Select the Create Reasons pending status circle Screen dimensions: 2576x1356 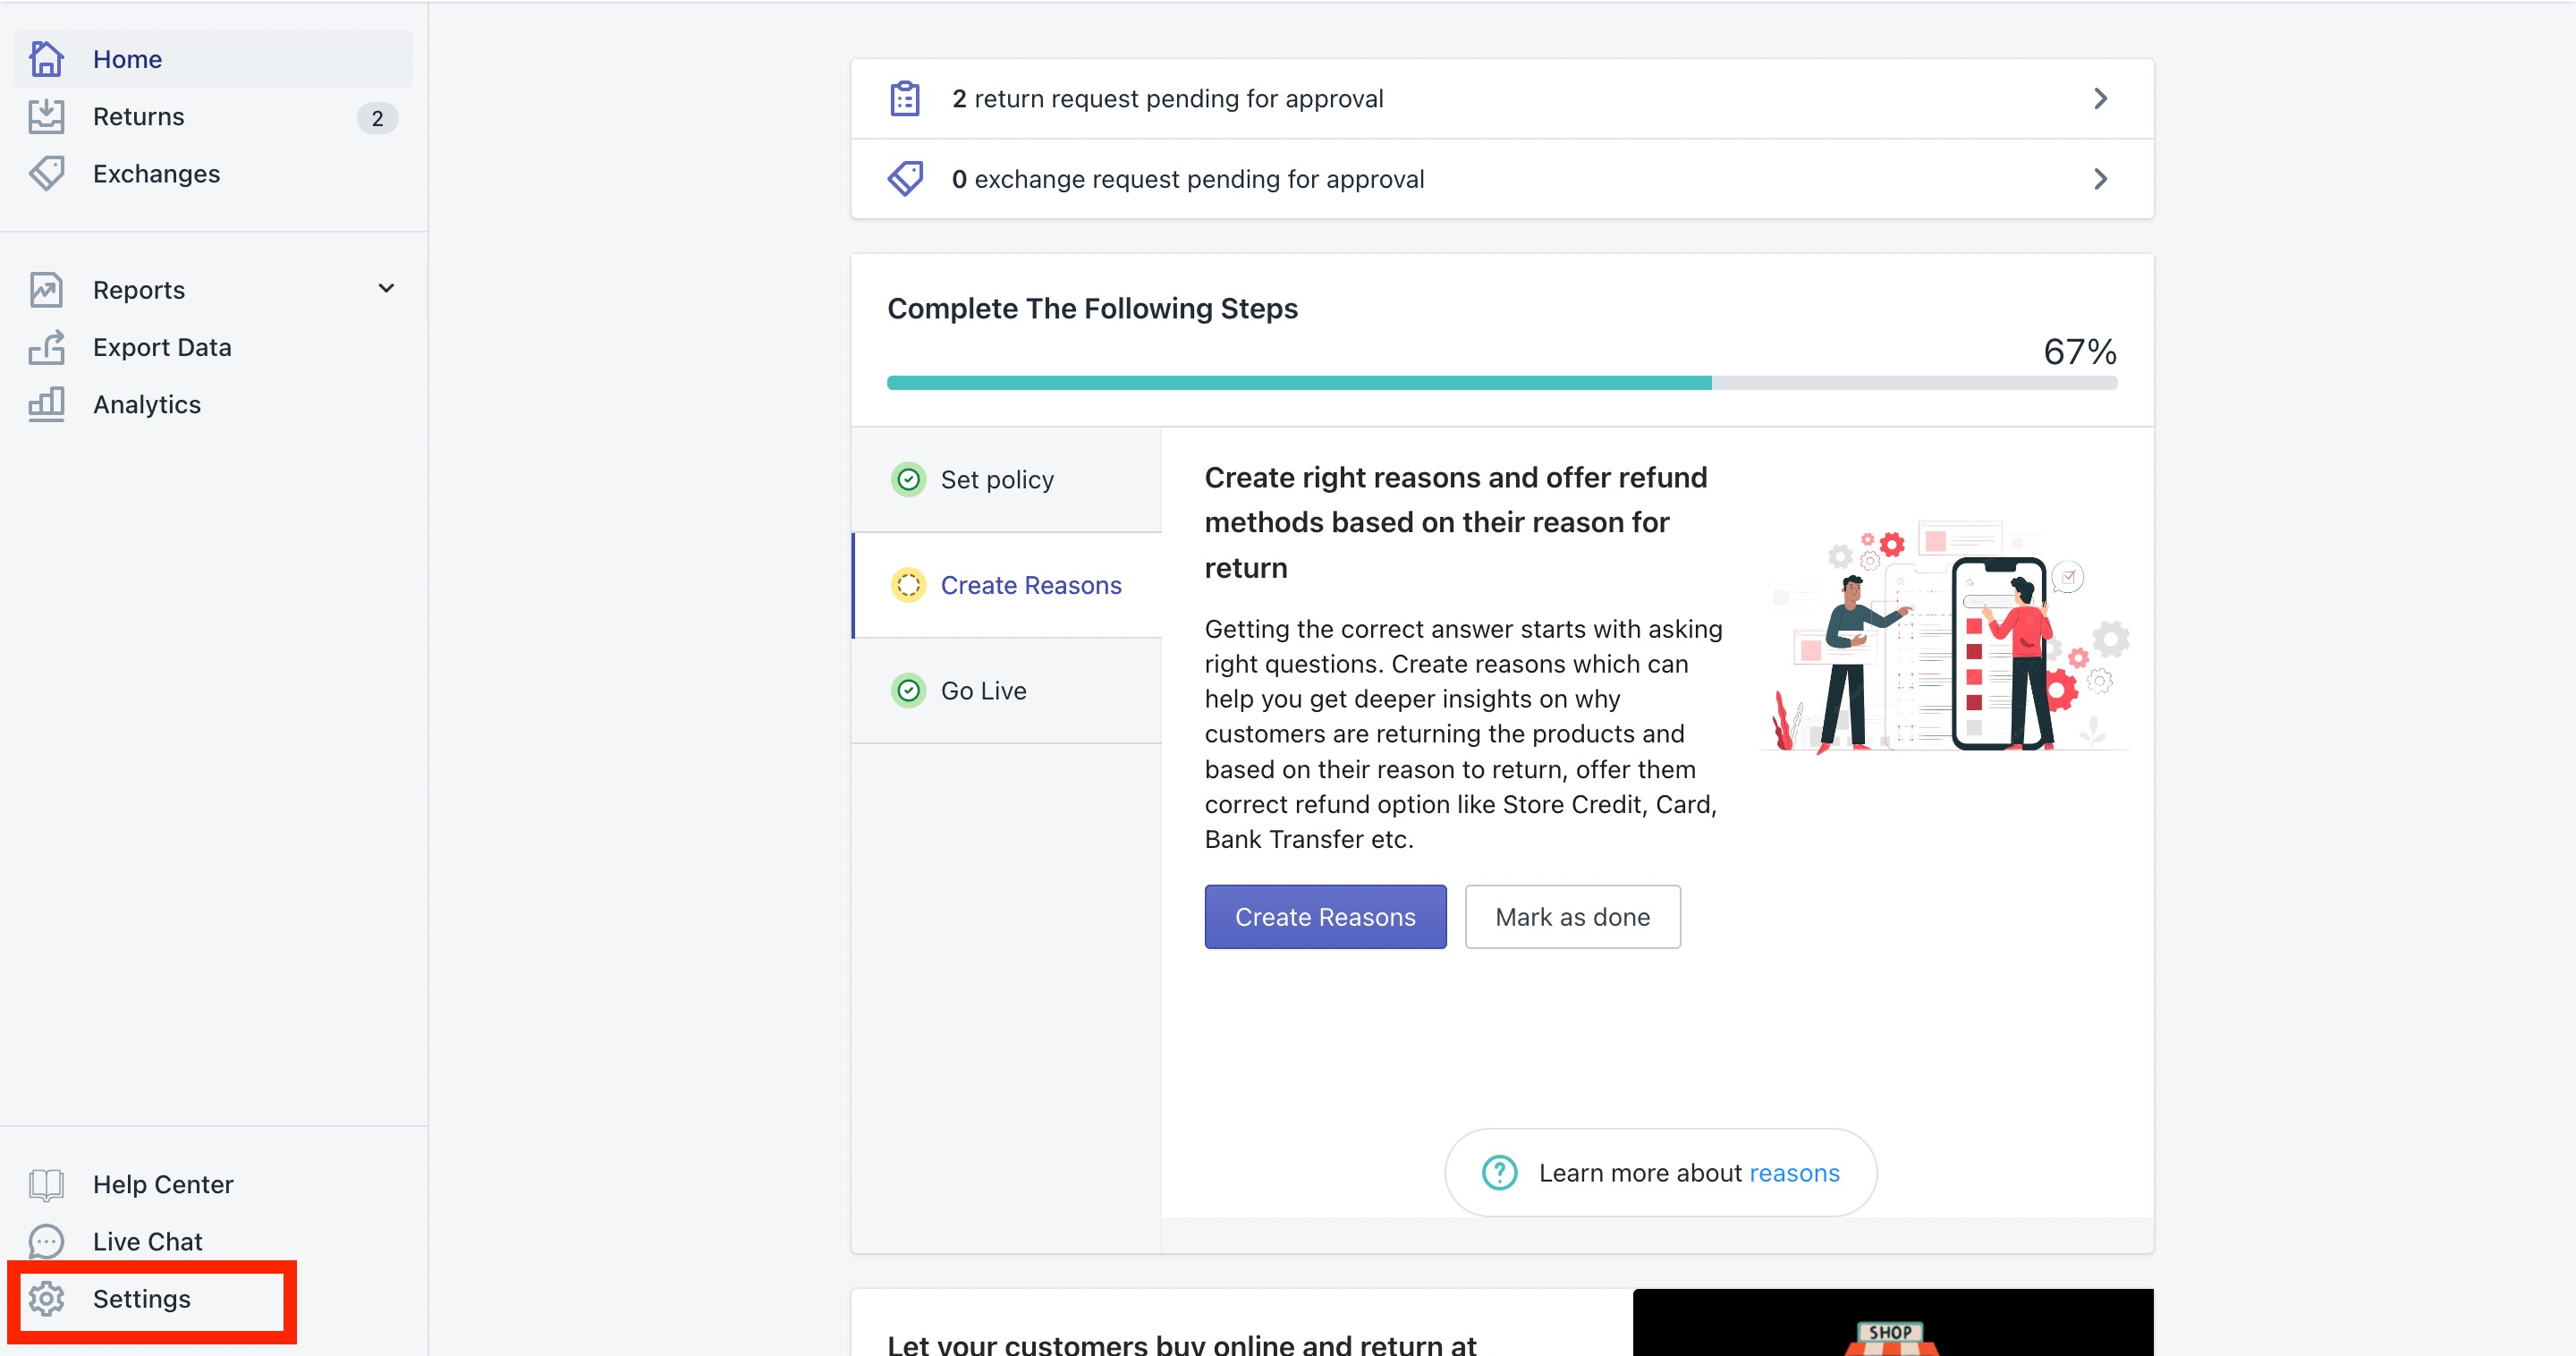[908, 585]
